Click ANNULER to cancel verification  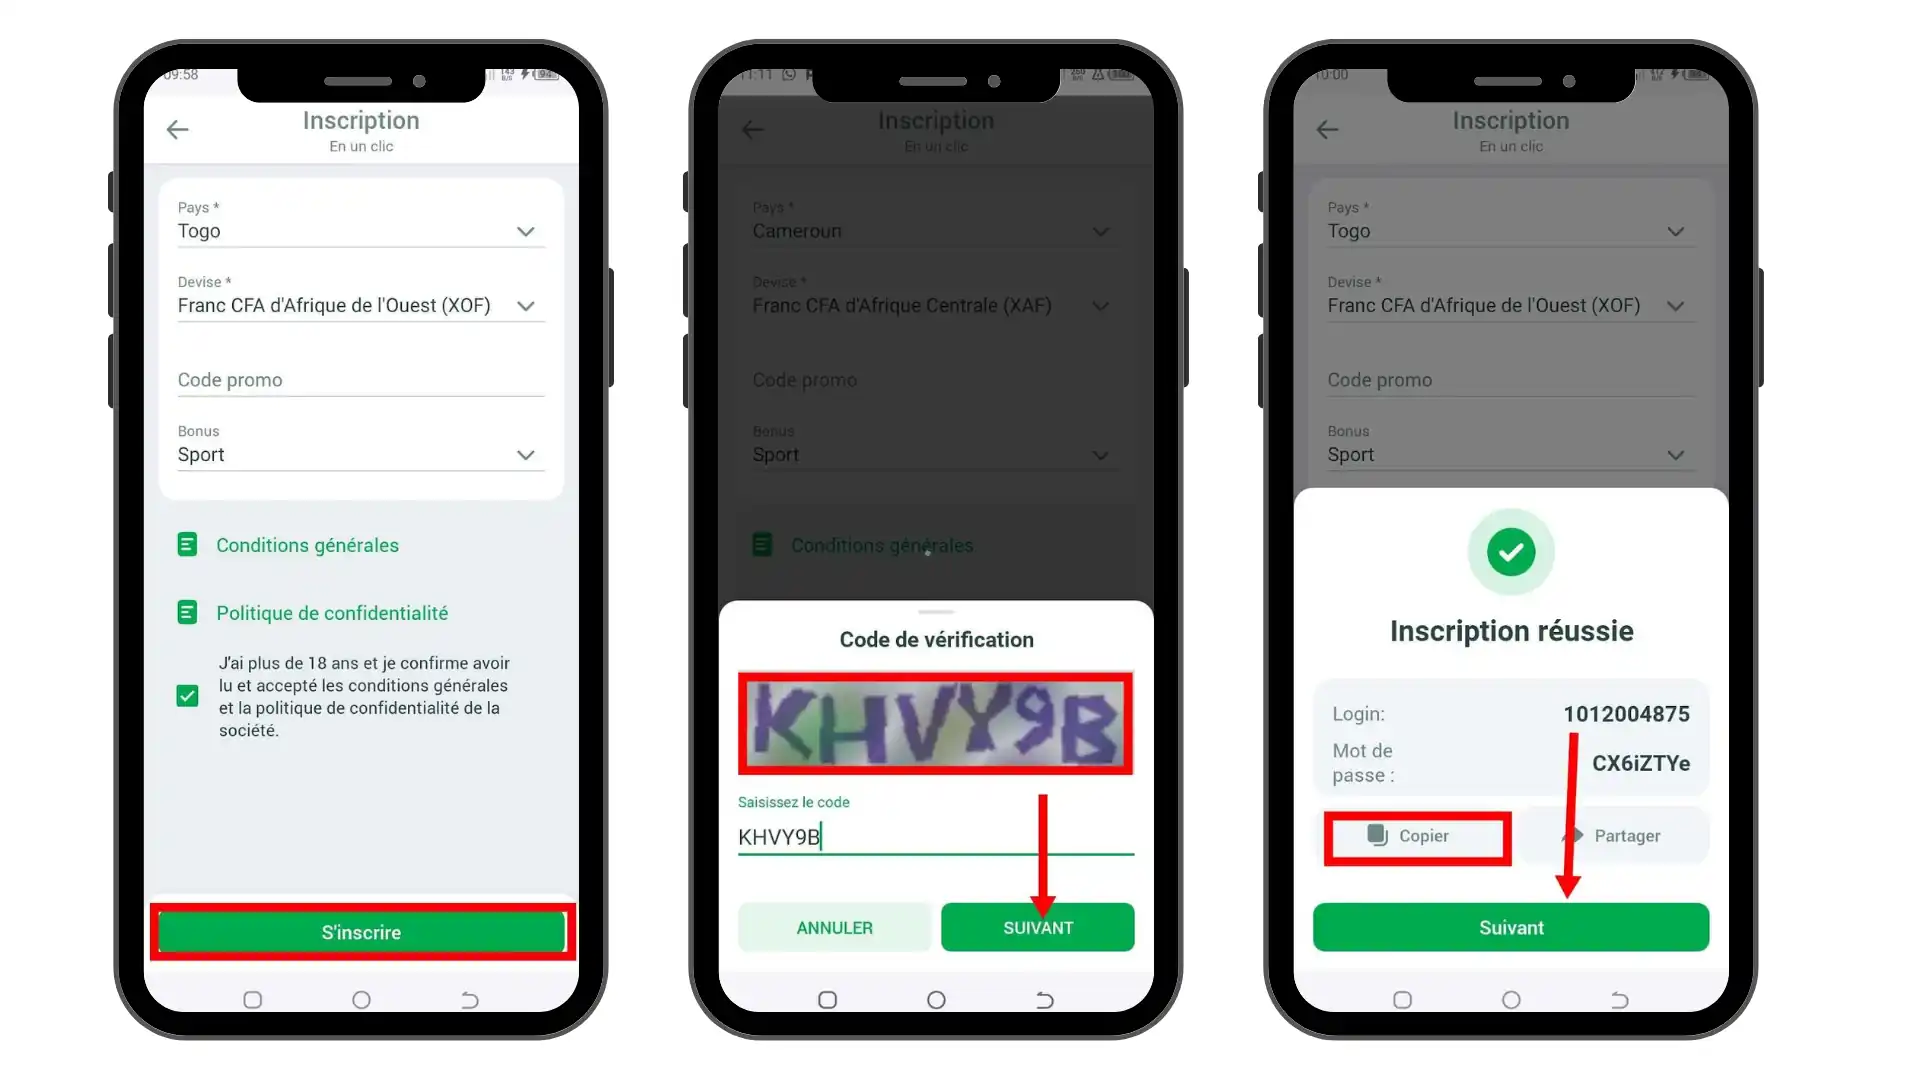point(833,927)
